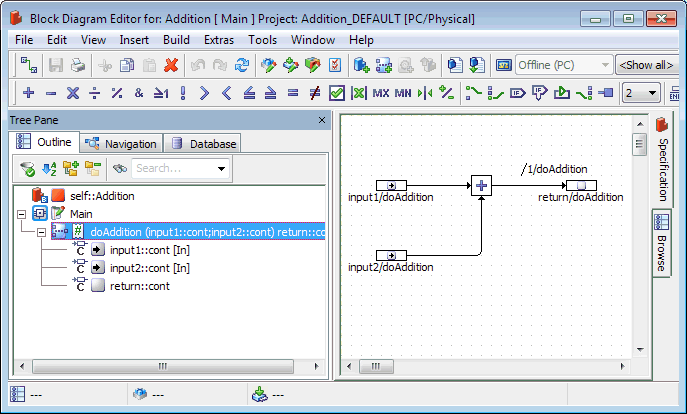This screenshot has width=687, height=414.
Task: Insert a Modulo percent operator
Action: 117,93
